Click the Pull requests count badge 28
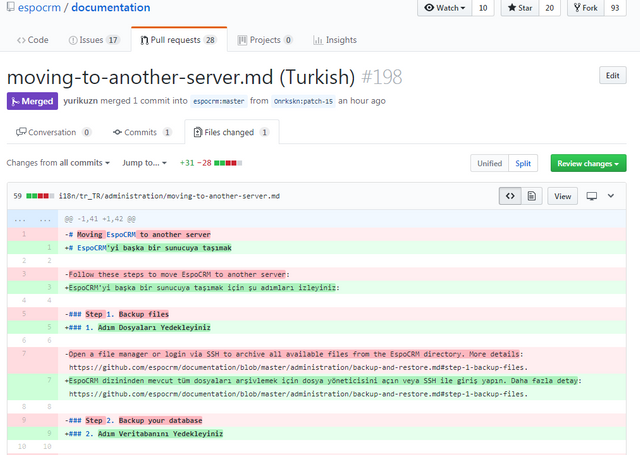Screen dimensions: 640x455 pyautogui.click(x=210, y=40)
